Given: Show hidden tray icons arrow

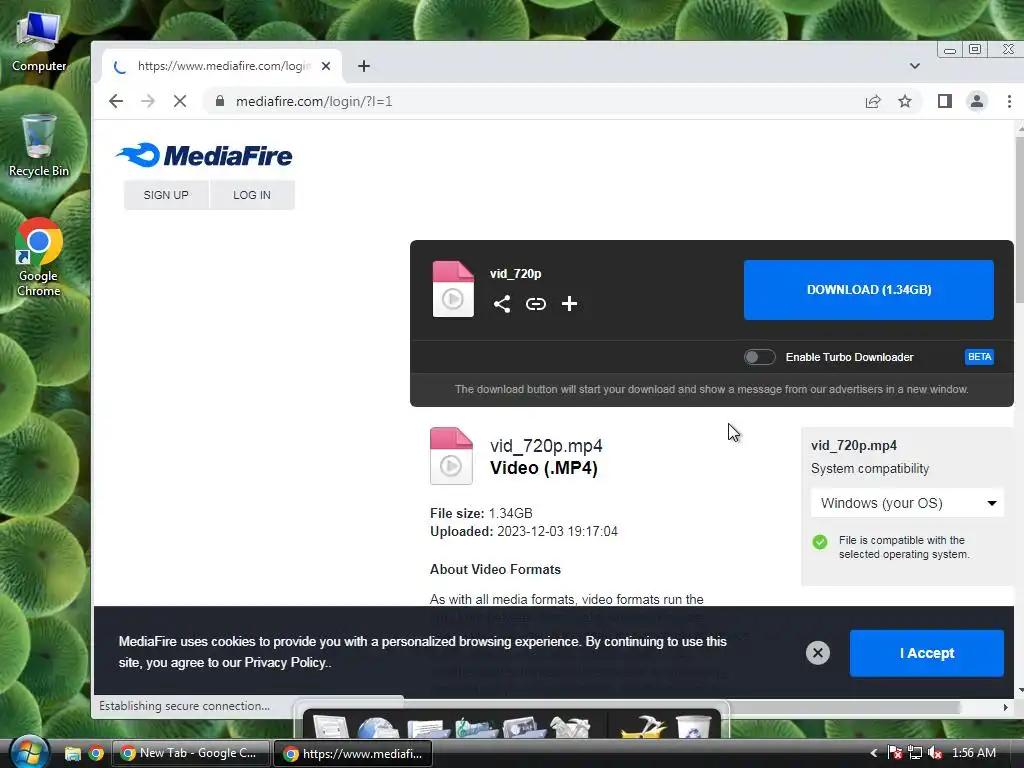Looking at the screenshot, I should pos(874,753).
